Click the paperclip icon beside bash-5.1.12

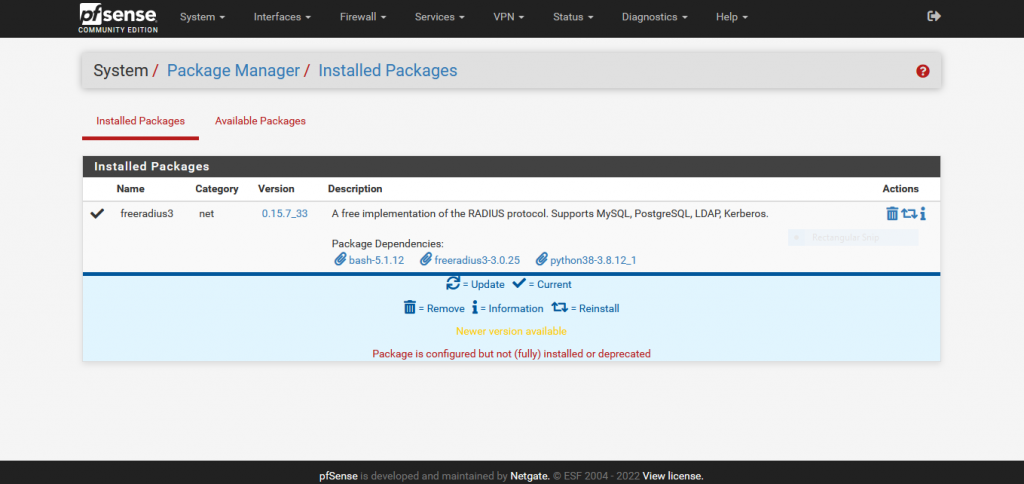tap(340, 259)
